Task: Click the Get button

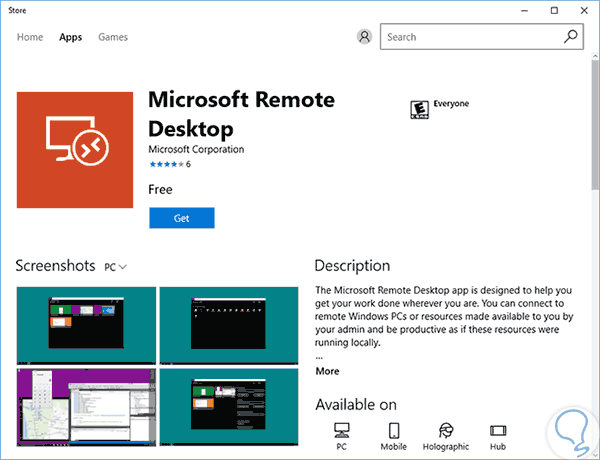Action: pyautogui.click(x=182, y=218)
